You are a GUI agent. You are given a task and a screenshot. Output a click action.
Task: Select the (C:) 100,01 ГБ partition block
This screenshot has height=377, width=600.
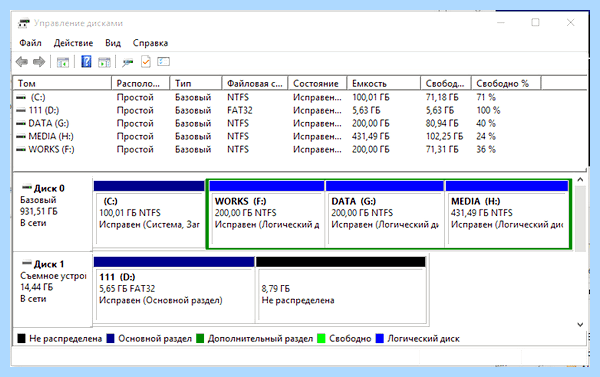pyautogui.click(x=149, y=214)
